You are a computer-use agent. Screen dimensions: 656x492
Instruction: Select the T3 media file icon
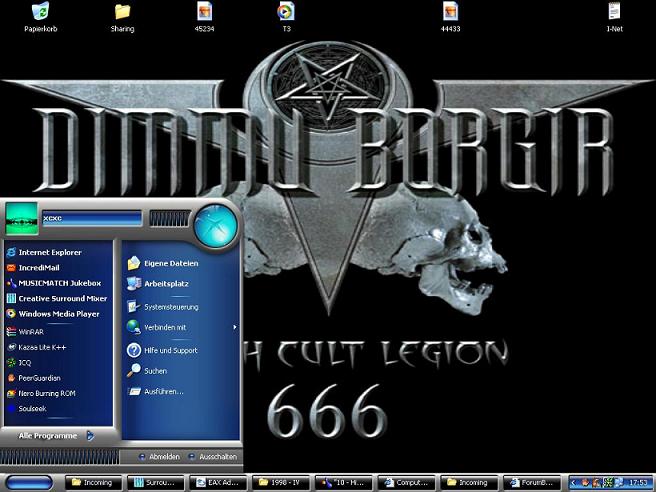coord(286,17)
